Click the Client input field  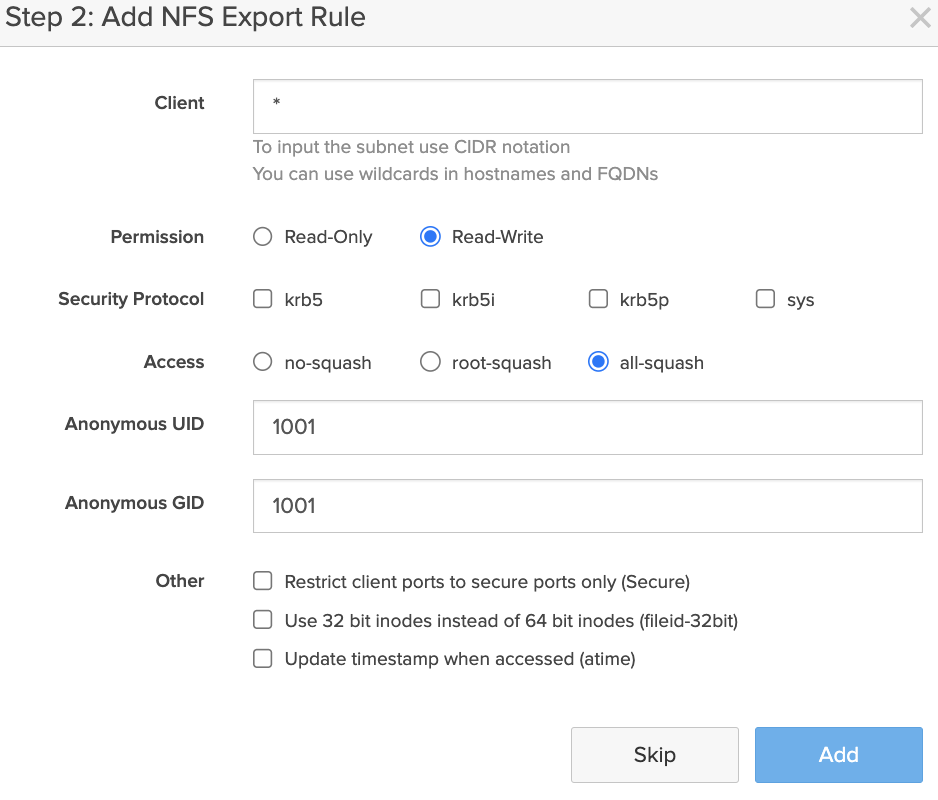tap(587, 107)
